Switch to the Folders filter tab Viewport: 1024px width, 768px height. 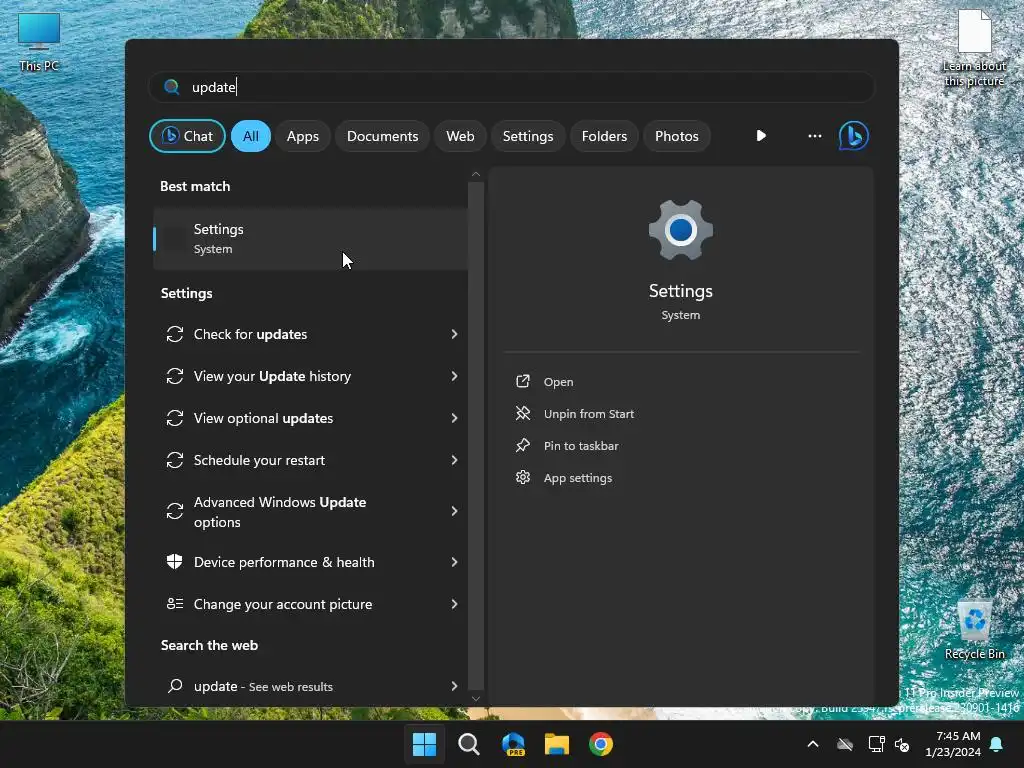[604, 136]
